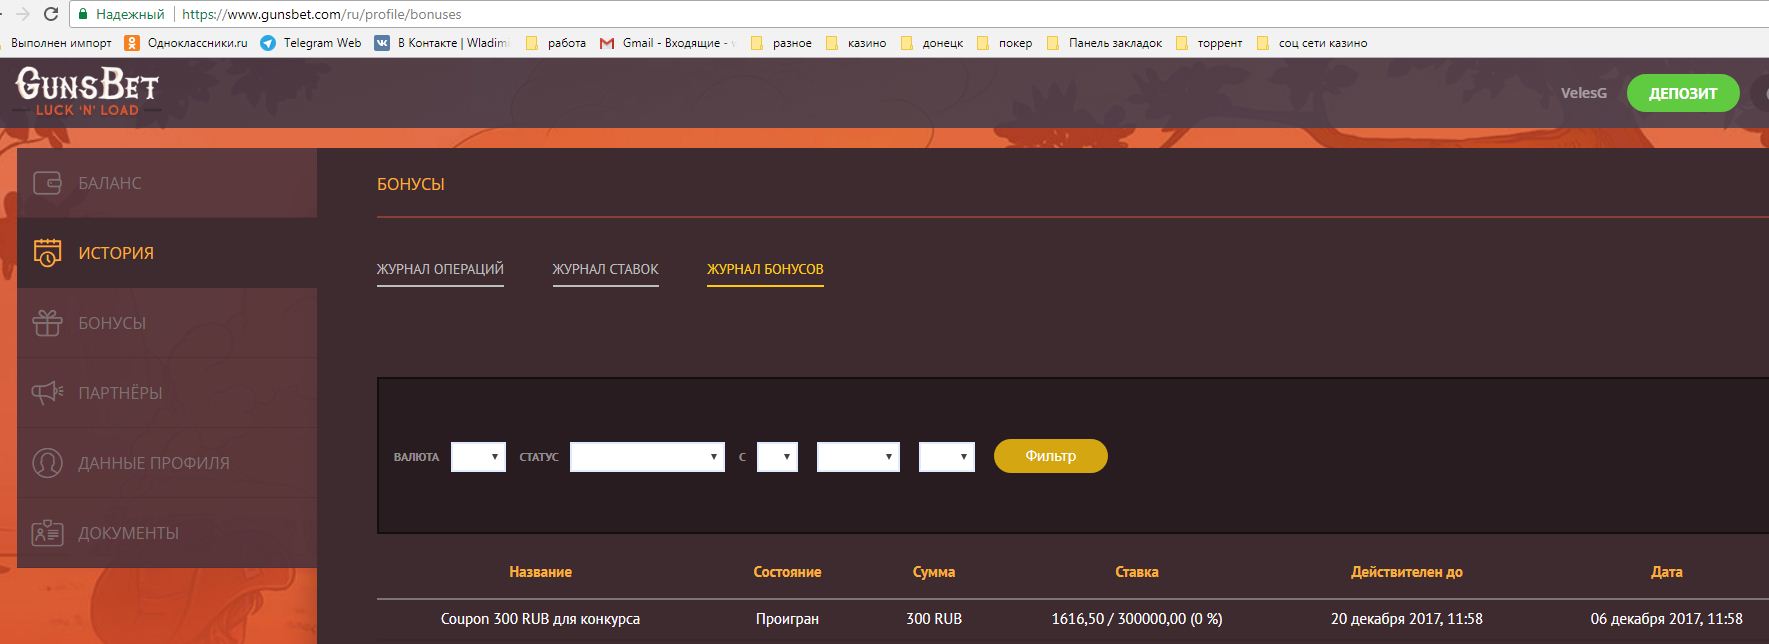Click the 06 декабря 2017 date cell
Image resolution: width=1769 pixels, height=644 pixels.
click(1667, 619)
